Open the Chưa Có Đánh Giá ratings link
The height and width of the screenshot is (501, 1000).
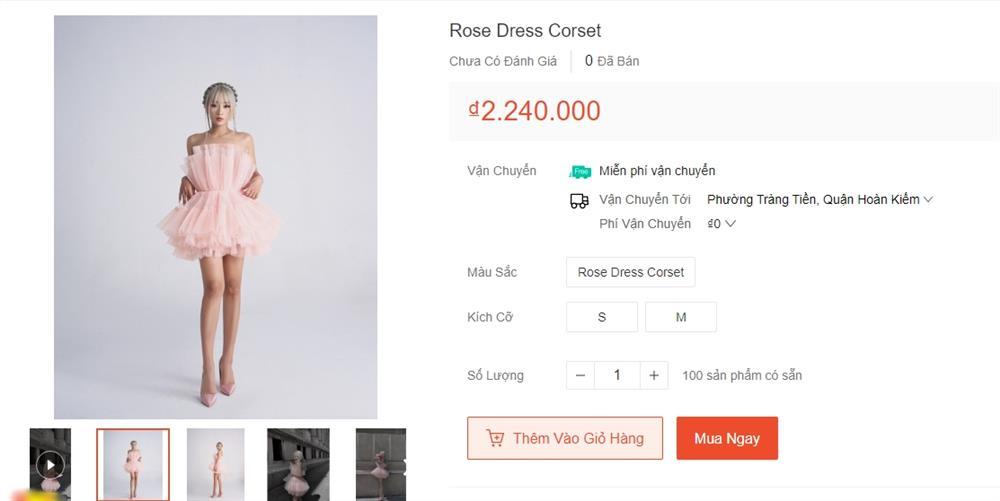click(503, 61)
